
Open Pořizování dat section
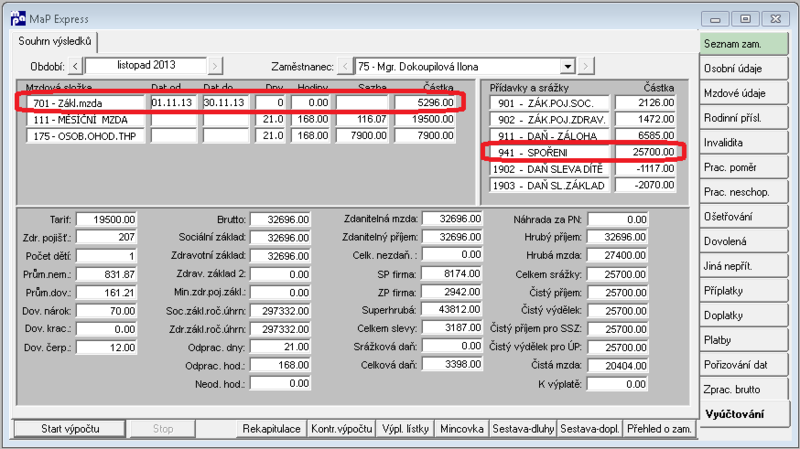coord(743,365)
